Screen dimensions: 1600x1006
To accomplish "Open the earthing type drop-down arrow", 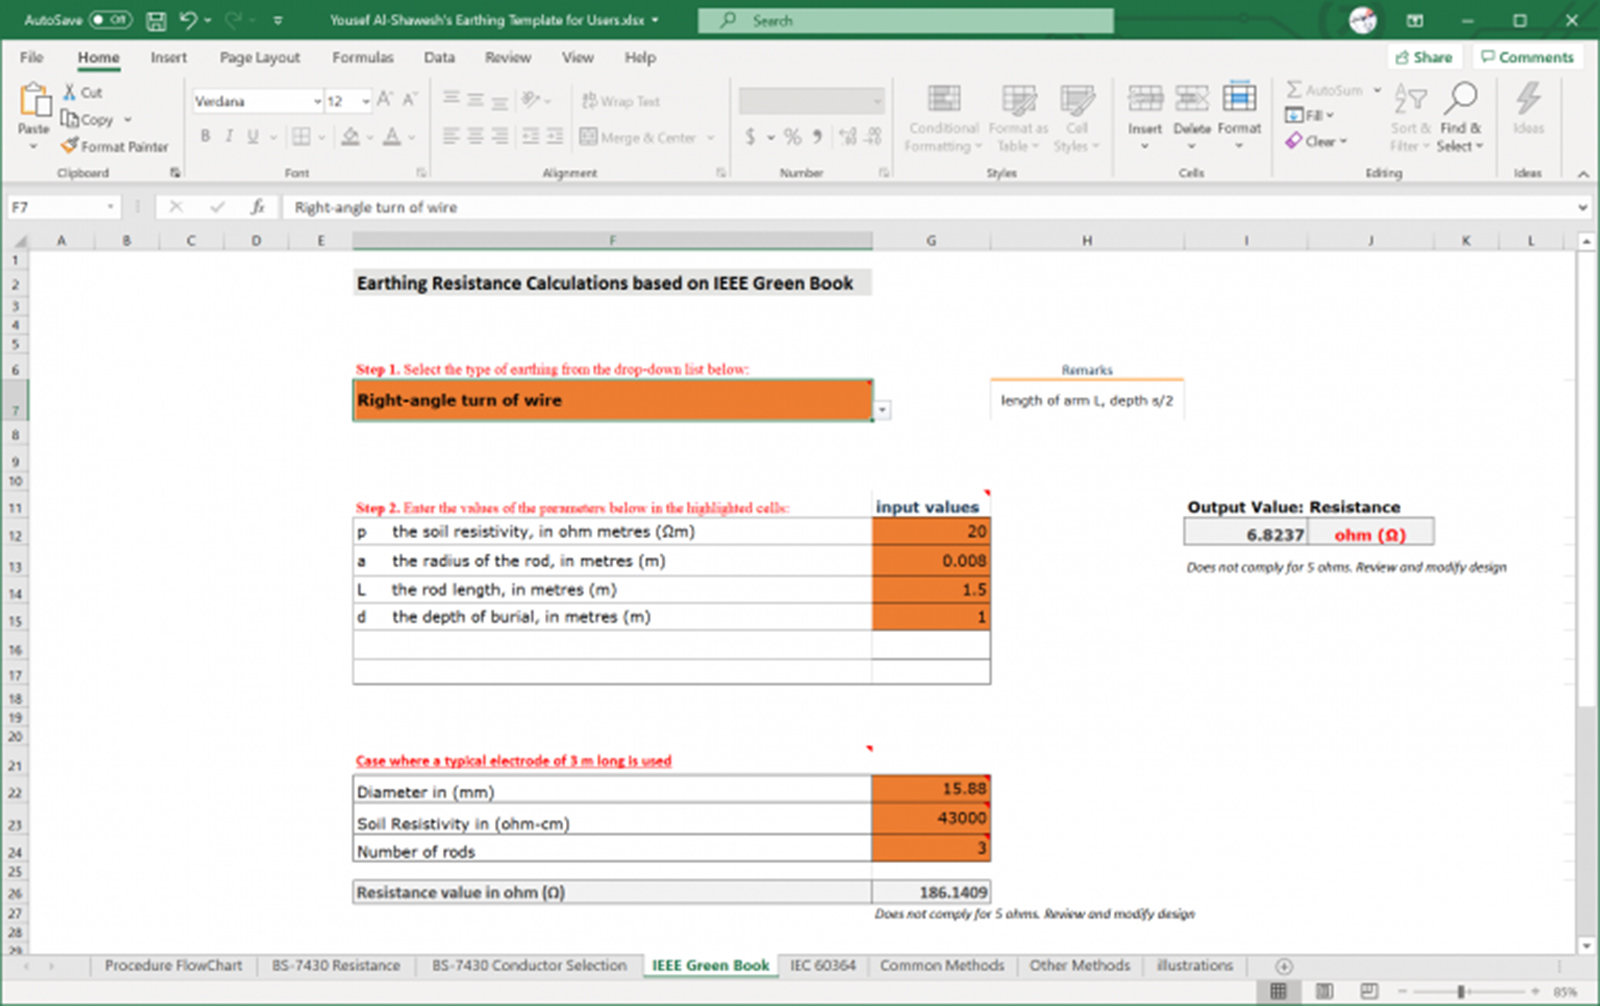I will pyautogui.click(x=882, y=410).
